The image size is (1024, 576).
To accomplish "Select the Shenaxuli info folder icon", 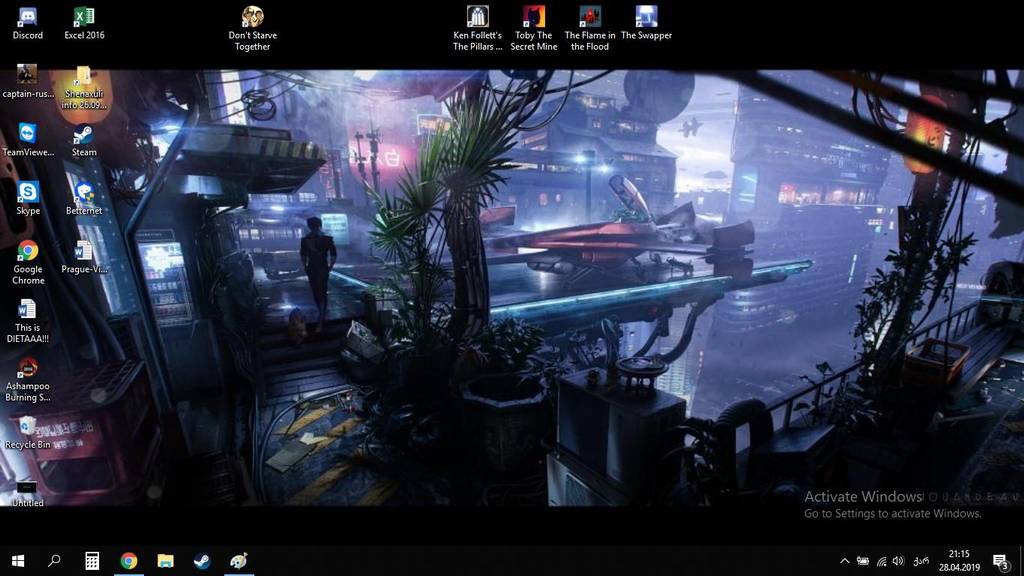I will tap(84, 88).
